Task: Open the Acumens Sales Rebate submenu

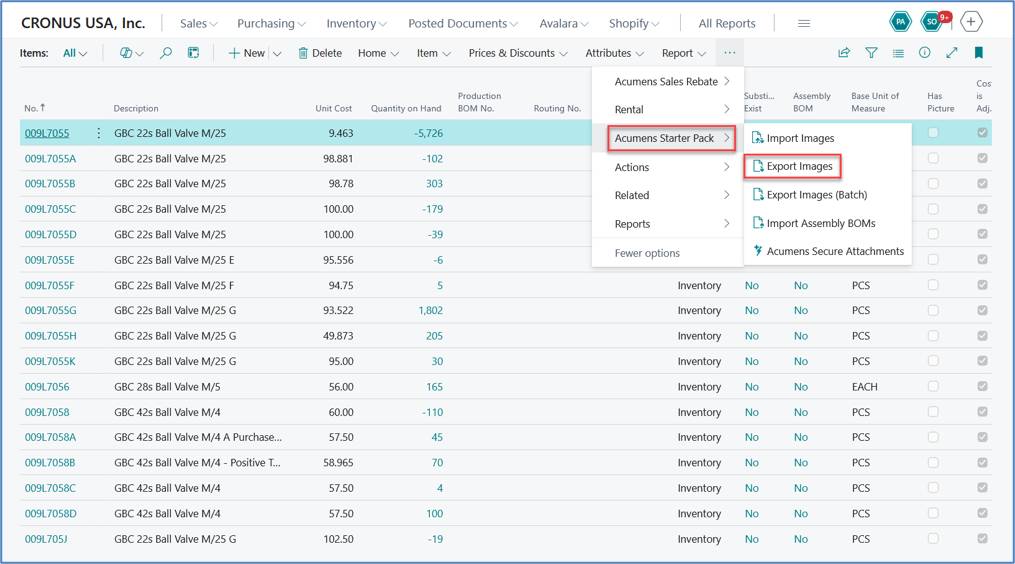Action: 668,81
